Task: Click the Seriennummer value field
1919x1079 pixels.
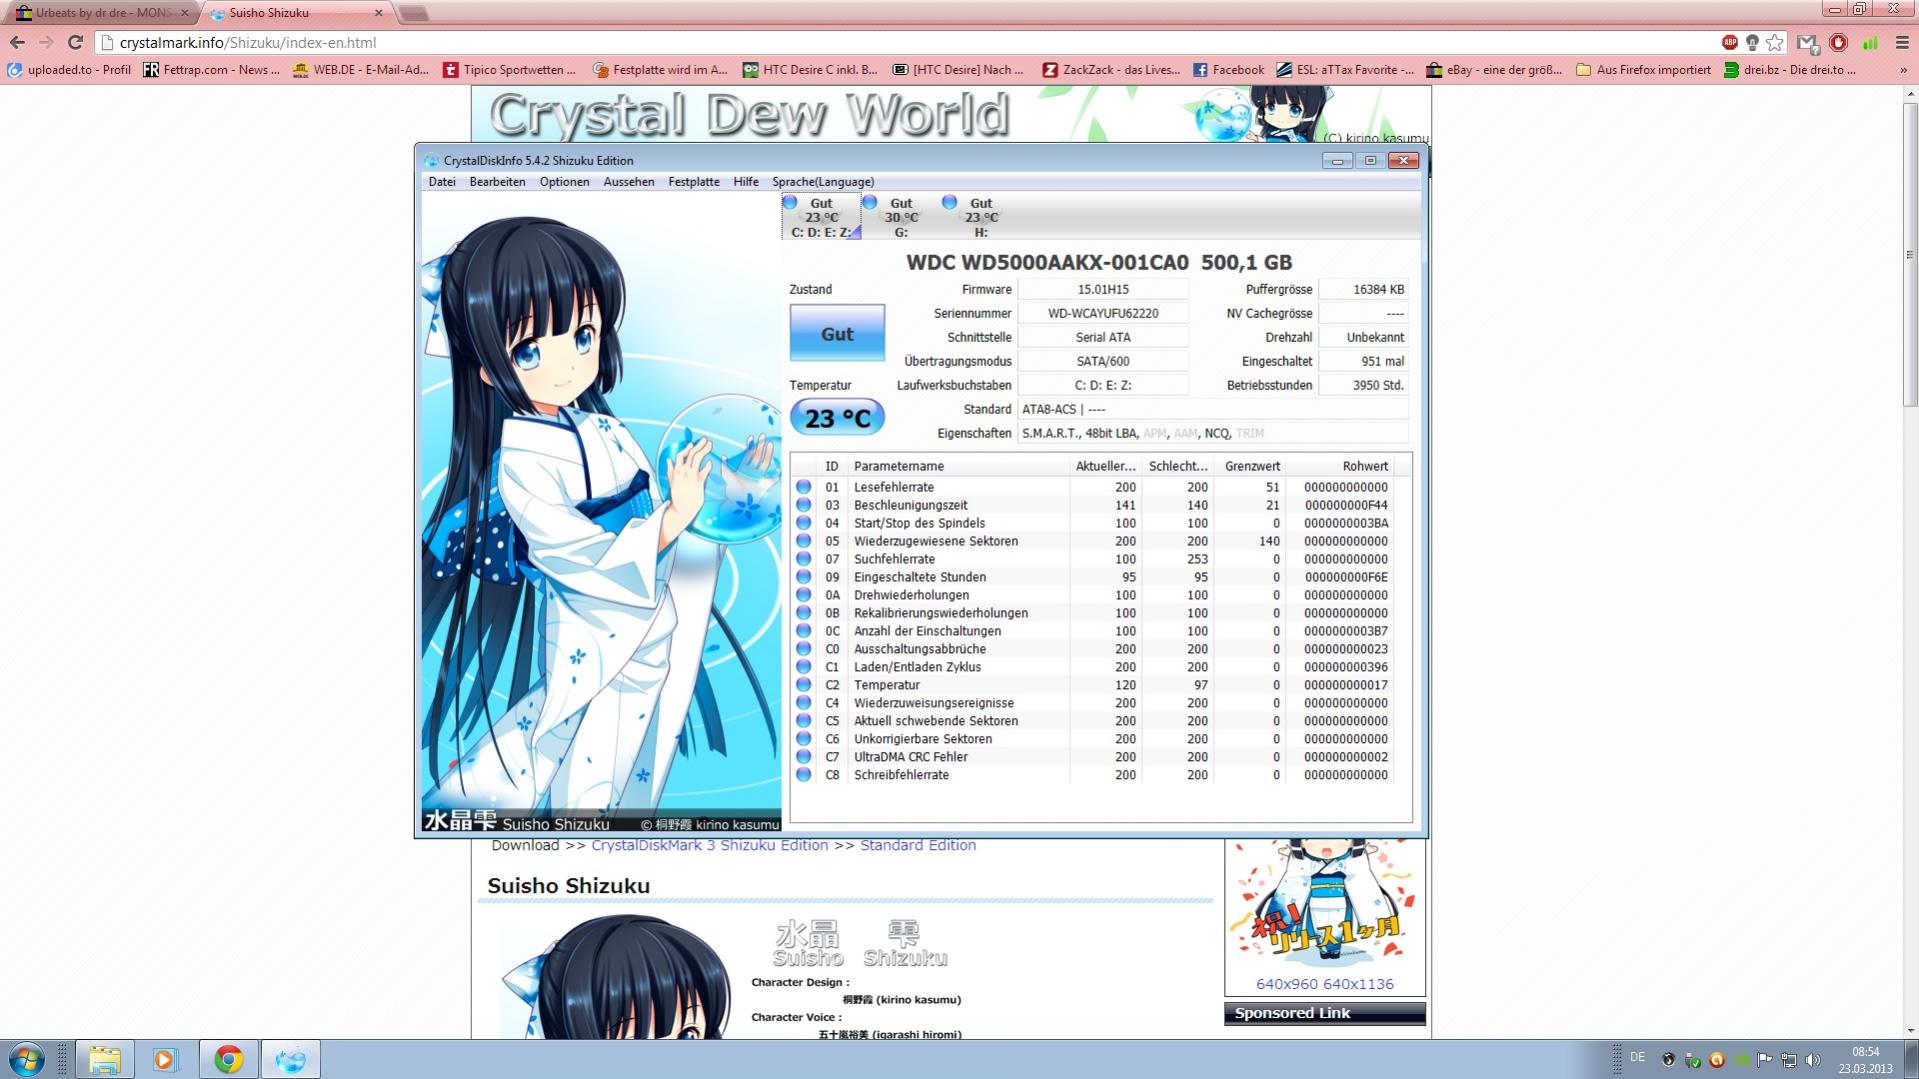Action: click(x=1103, y=313)
